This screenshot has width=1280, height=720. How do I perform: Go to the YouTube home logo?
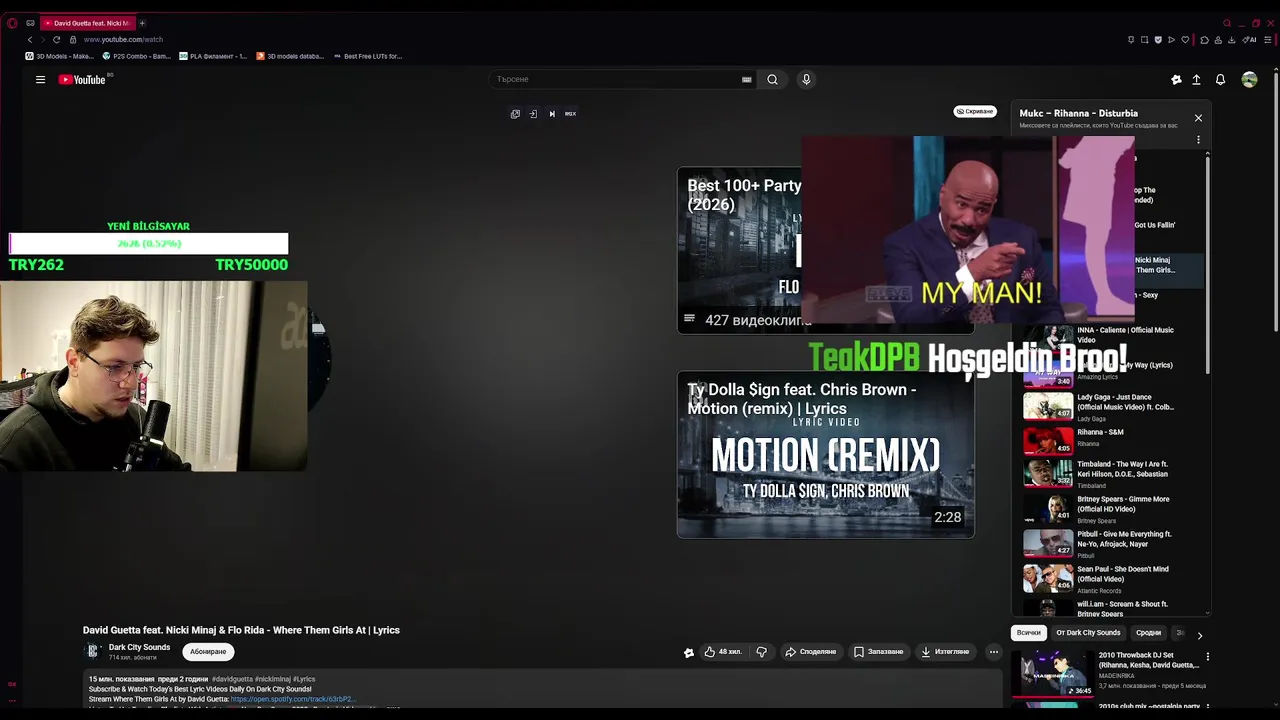point(82,80)
